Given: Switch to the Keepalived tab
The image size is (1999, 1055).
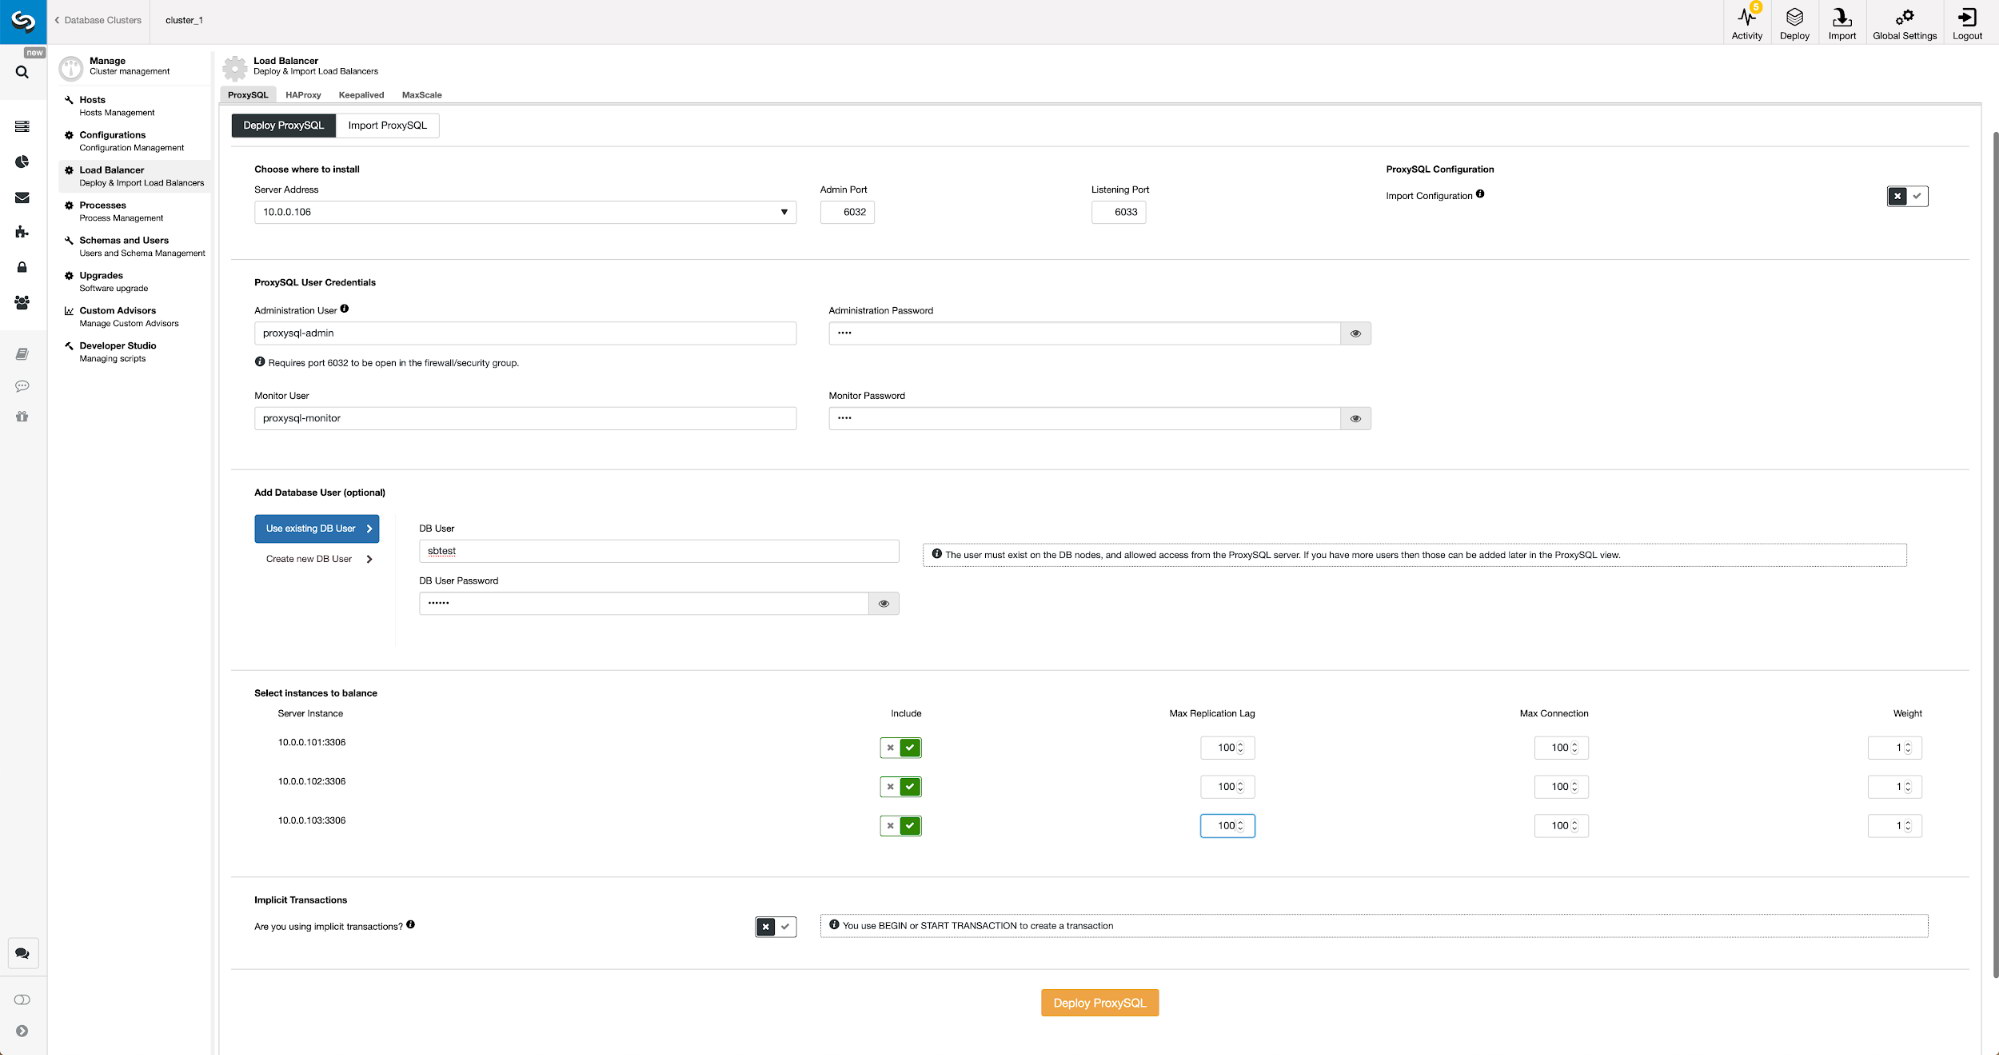Looking at the screenshot, I should (x=361, y=95).
